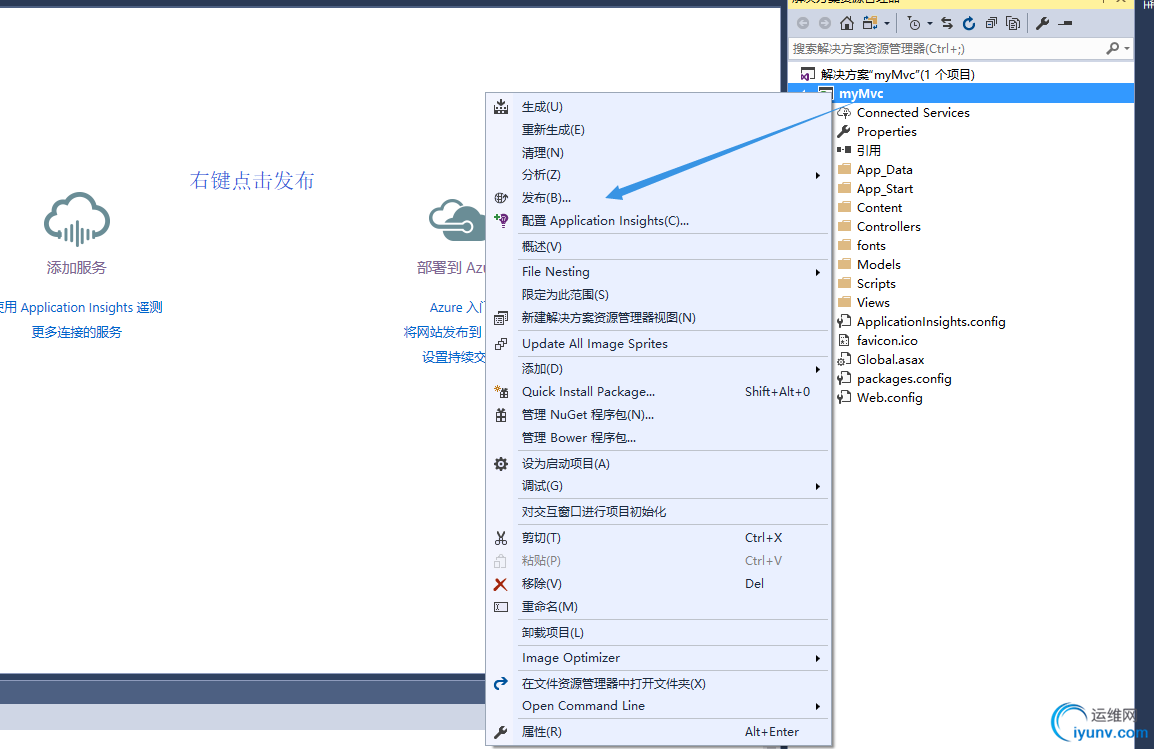Image resolution: width=1154 pixels, height=749 pixels.
Task: Choose 限定为此范围(S)
Action: (659, 294)
